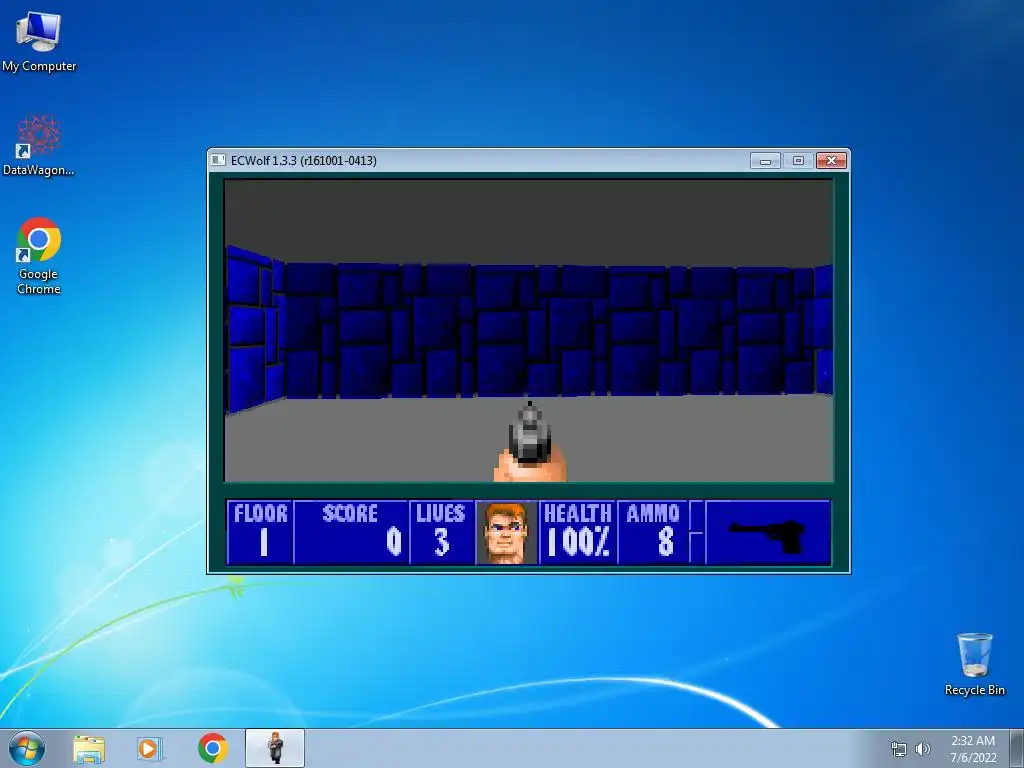1024x768 pixels.
Task: Open the volume speaker tray icon
Action: pyautogui.click(x=922, y=749)
